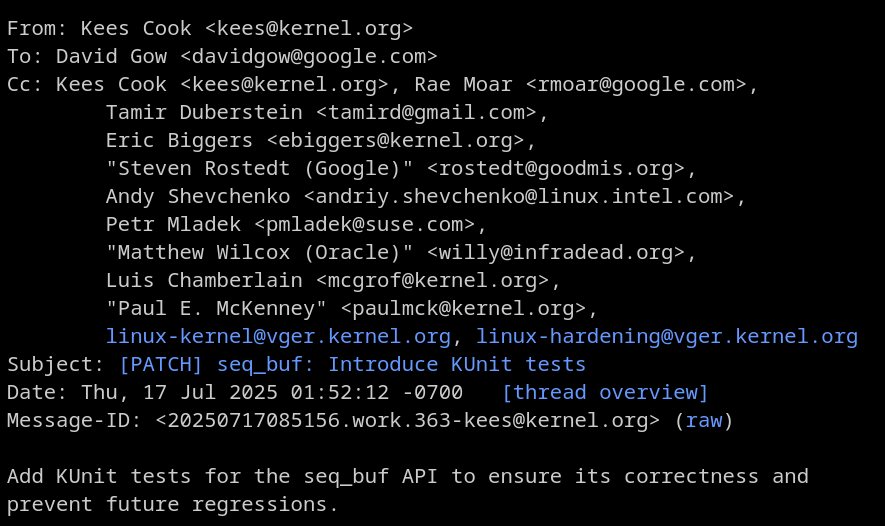885x526 pixels.
Task: Open the linux-hardening@vger.kernel.org mailing list link
Action: pyautogui.click(x=666, y=337)
